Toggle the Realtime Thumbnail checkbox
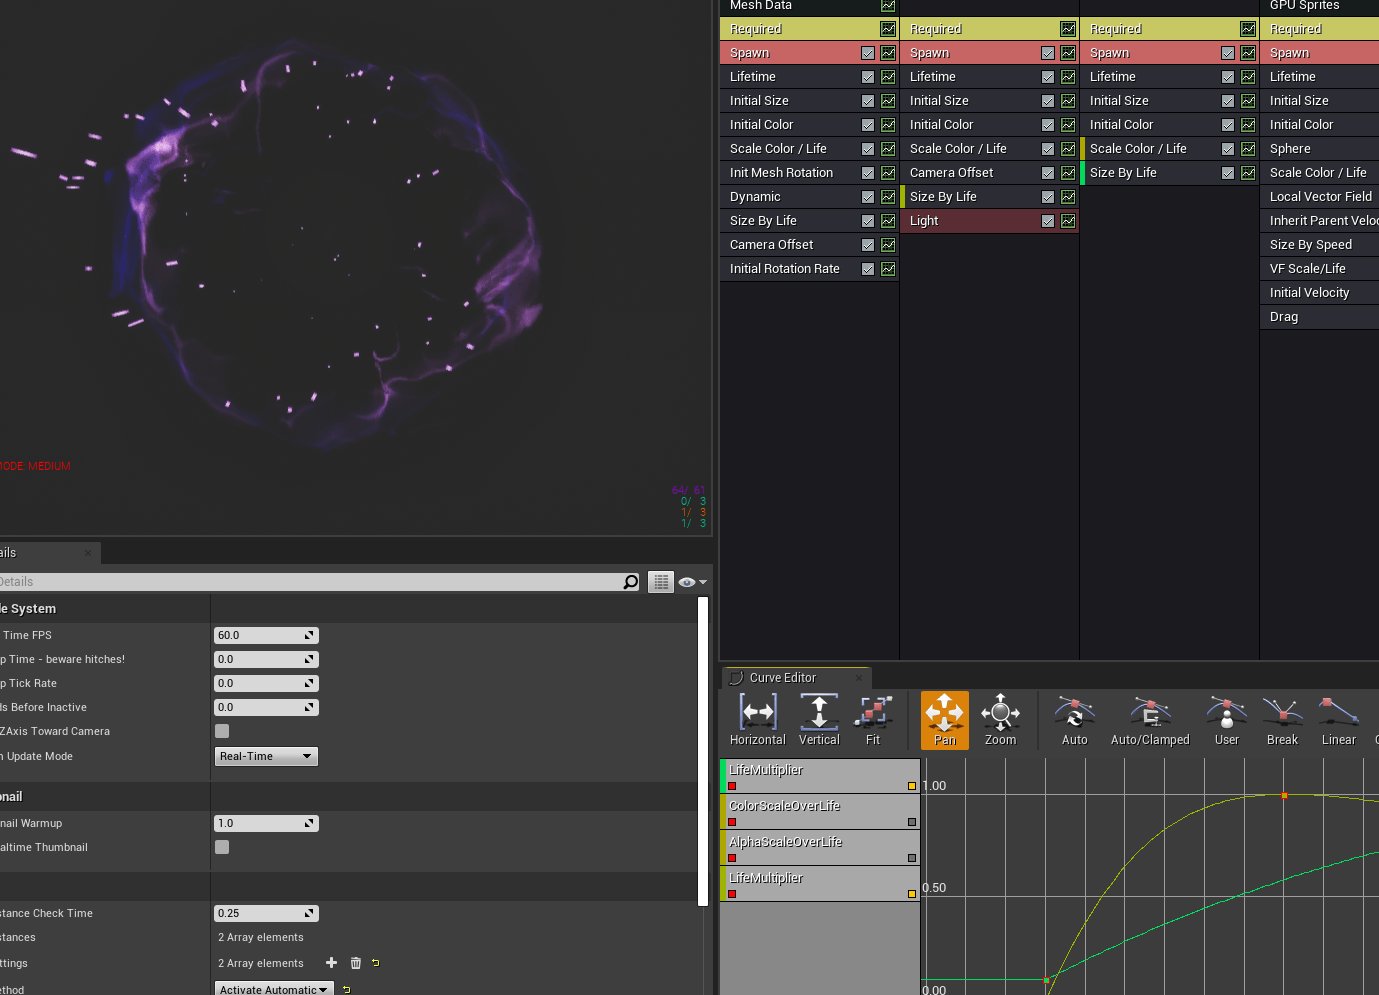The height and width of the screenshot is (995, 1379). 222,847
